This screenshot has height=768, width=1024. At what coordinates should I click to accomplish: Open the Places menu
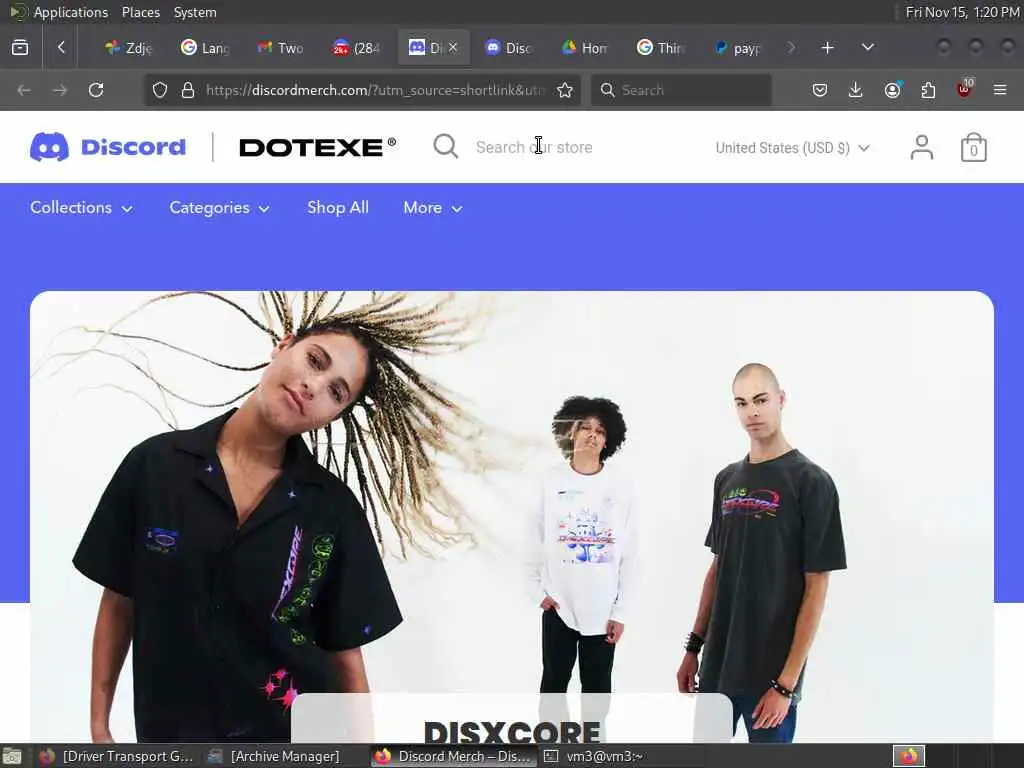pyautogui.click(x=140, y=12)
